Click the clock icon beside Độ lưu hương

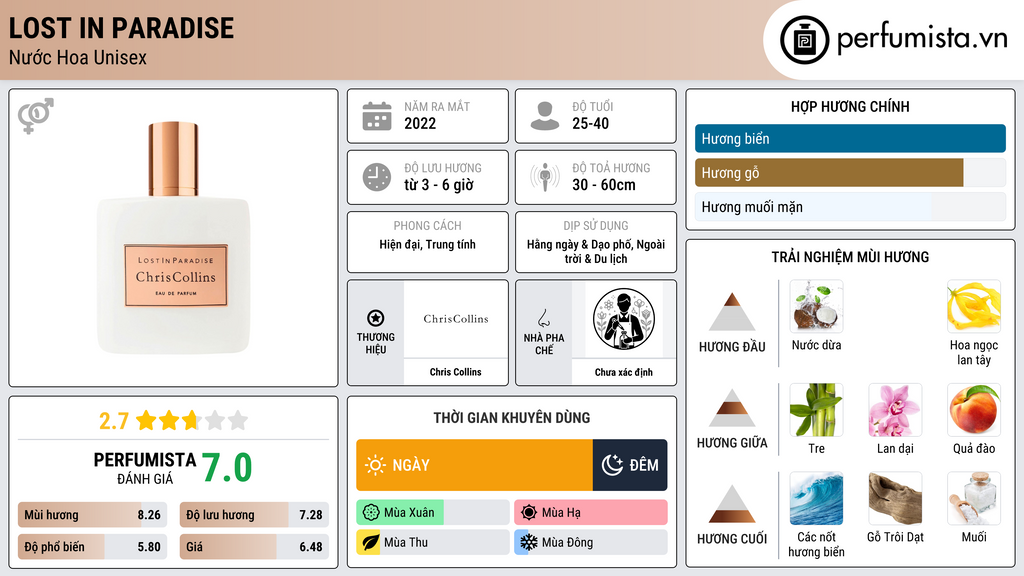coord(377,177)
